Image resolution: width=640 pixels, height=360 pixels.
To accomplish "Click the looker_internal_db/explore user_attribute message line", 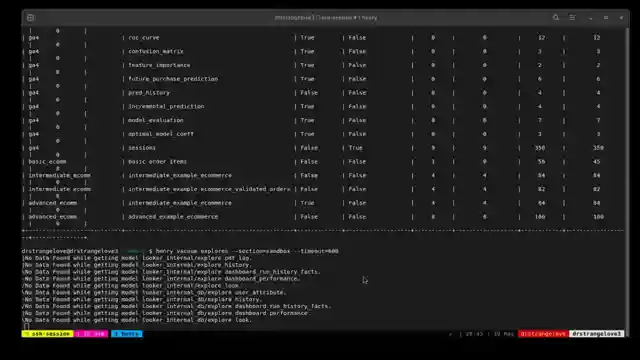I will coord(154,292).
